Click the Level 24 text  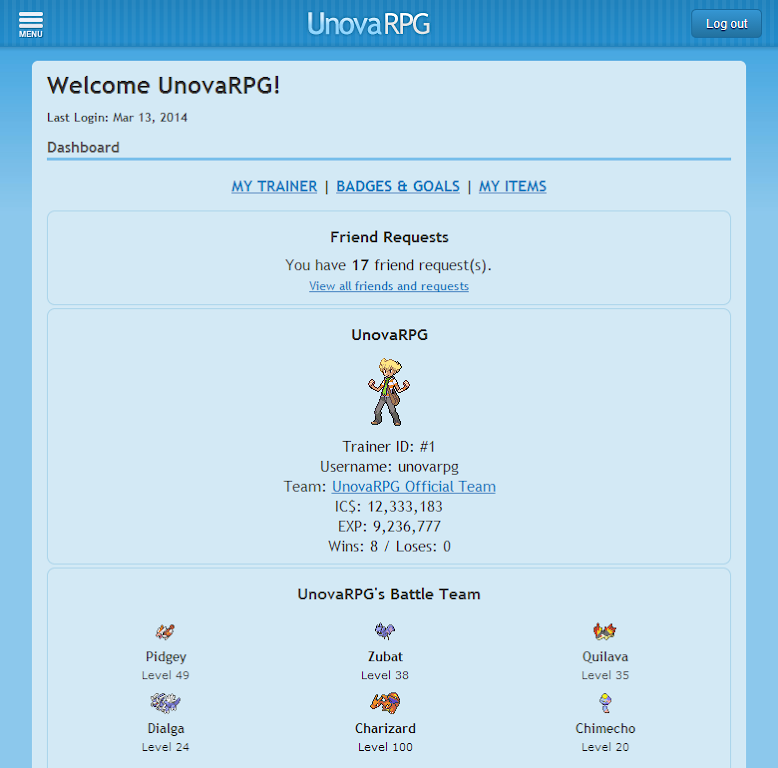165,747
